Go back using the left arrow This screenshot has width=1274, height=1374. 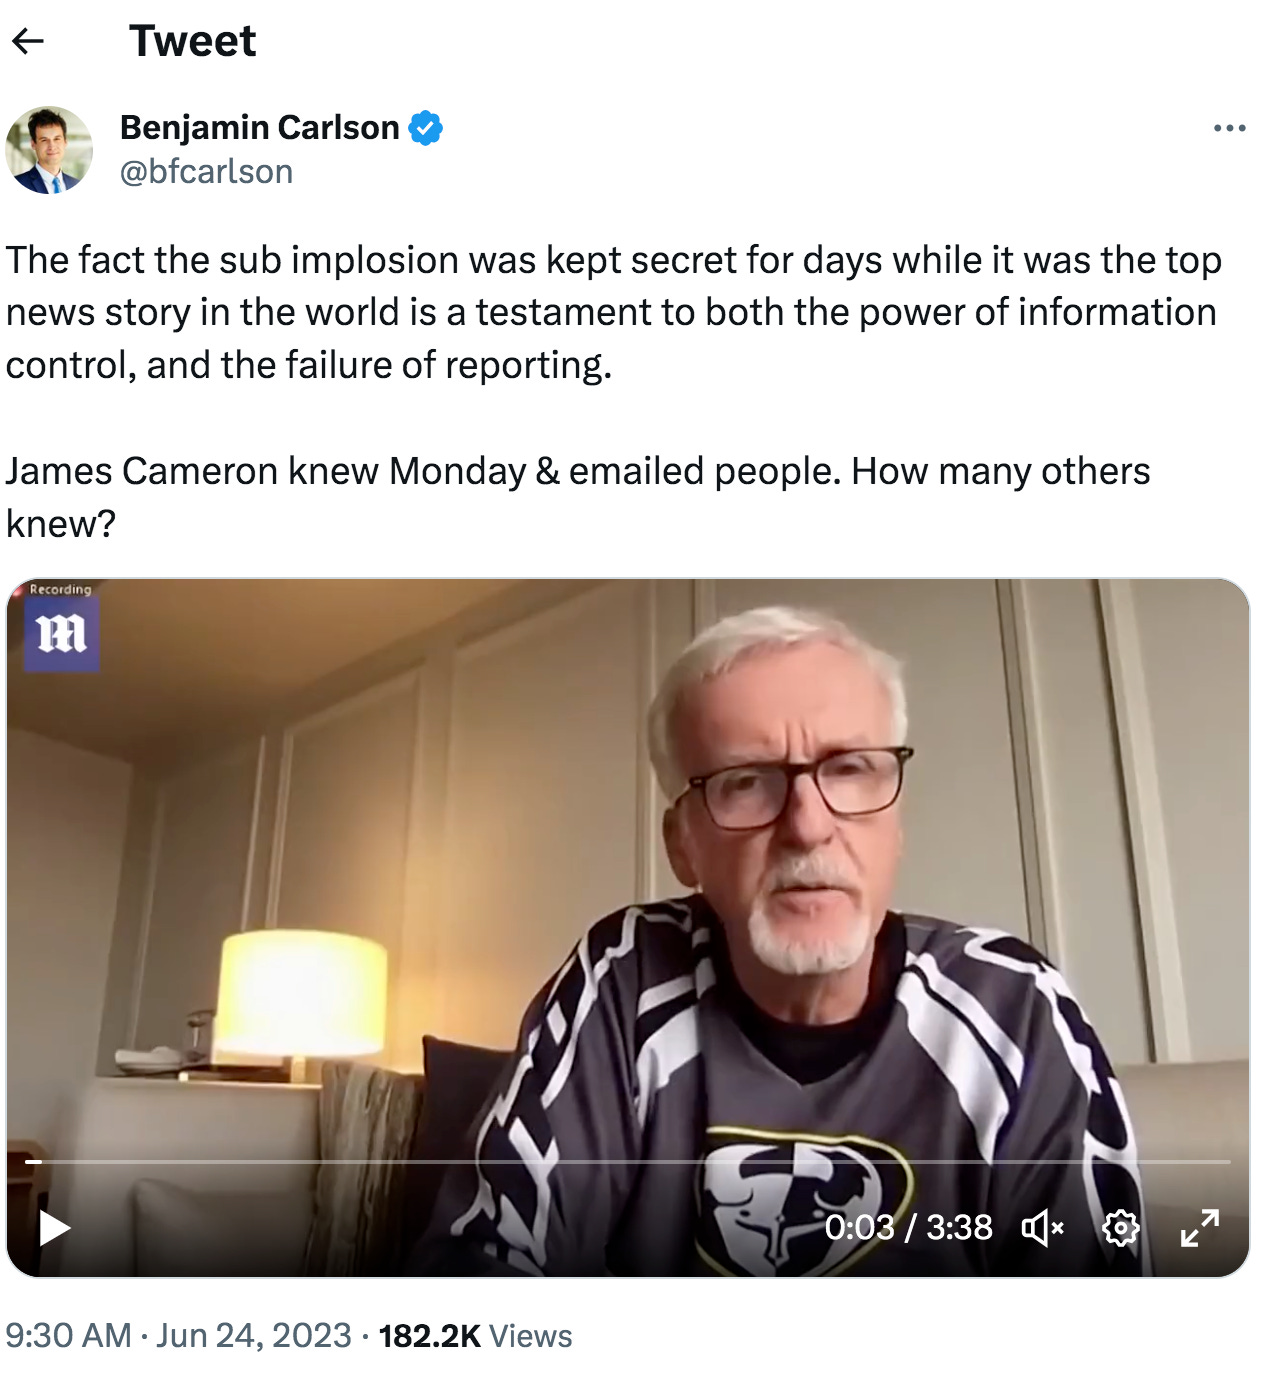pos(28,41)
